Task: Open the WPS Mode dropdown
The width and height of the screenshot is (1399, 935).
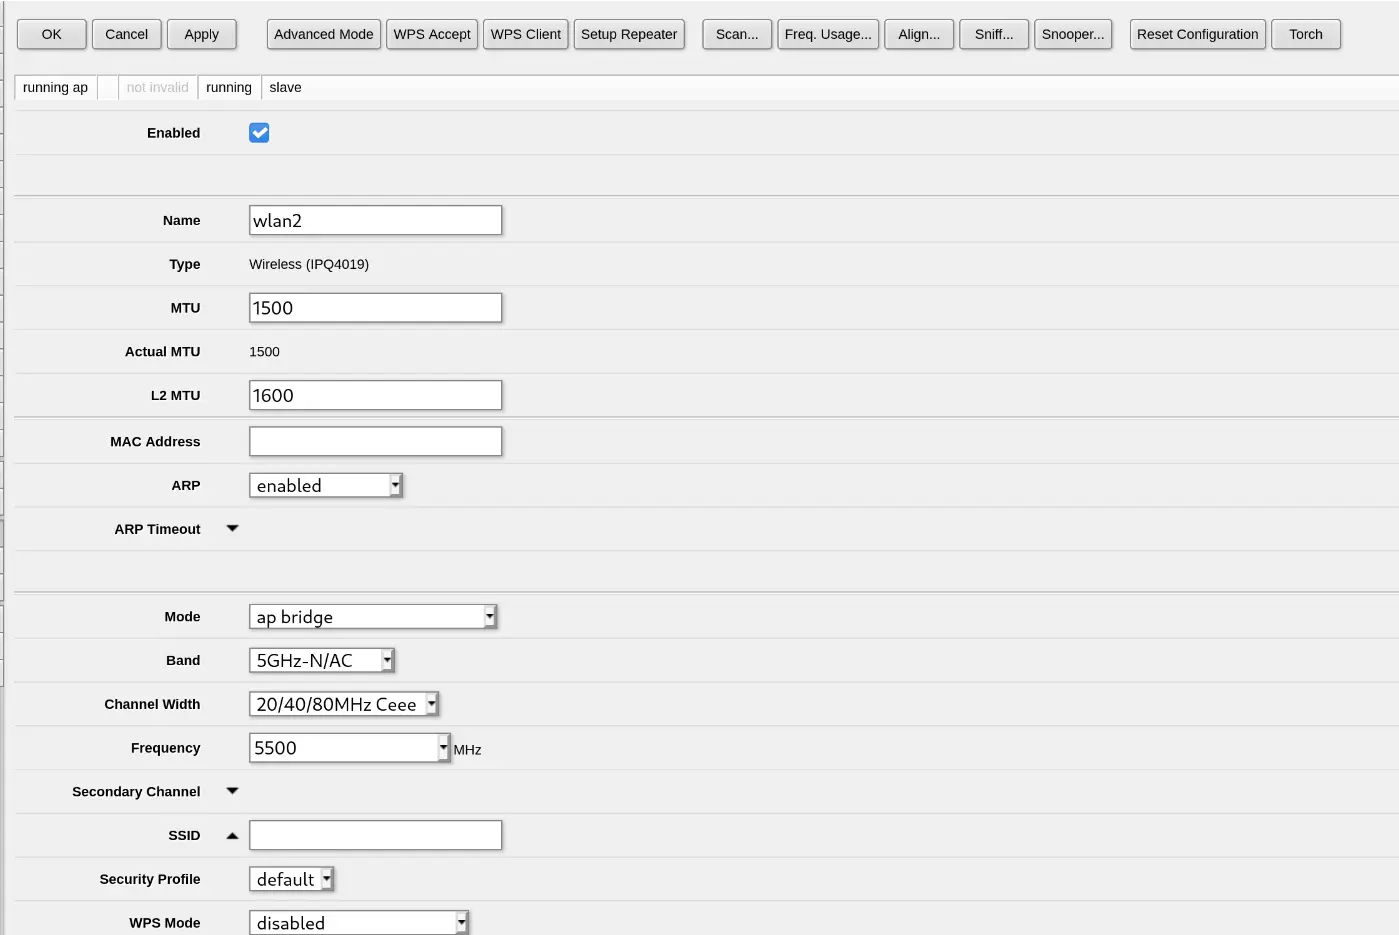Action: click(x=358, y=923)
